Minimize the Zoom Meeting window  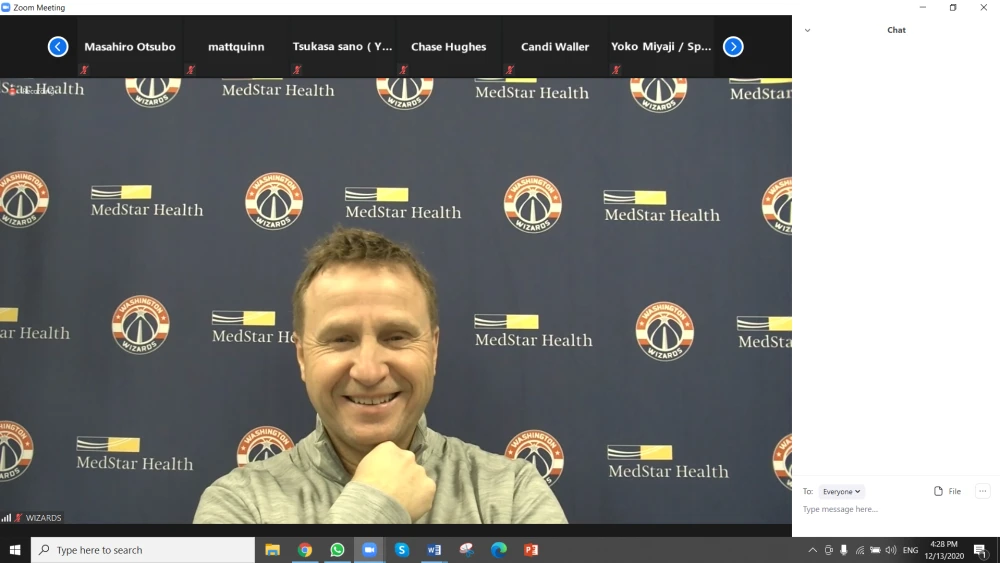click(x=923, y=8)
